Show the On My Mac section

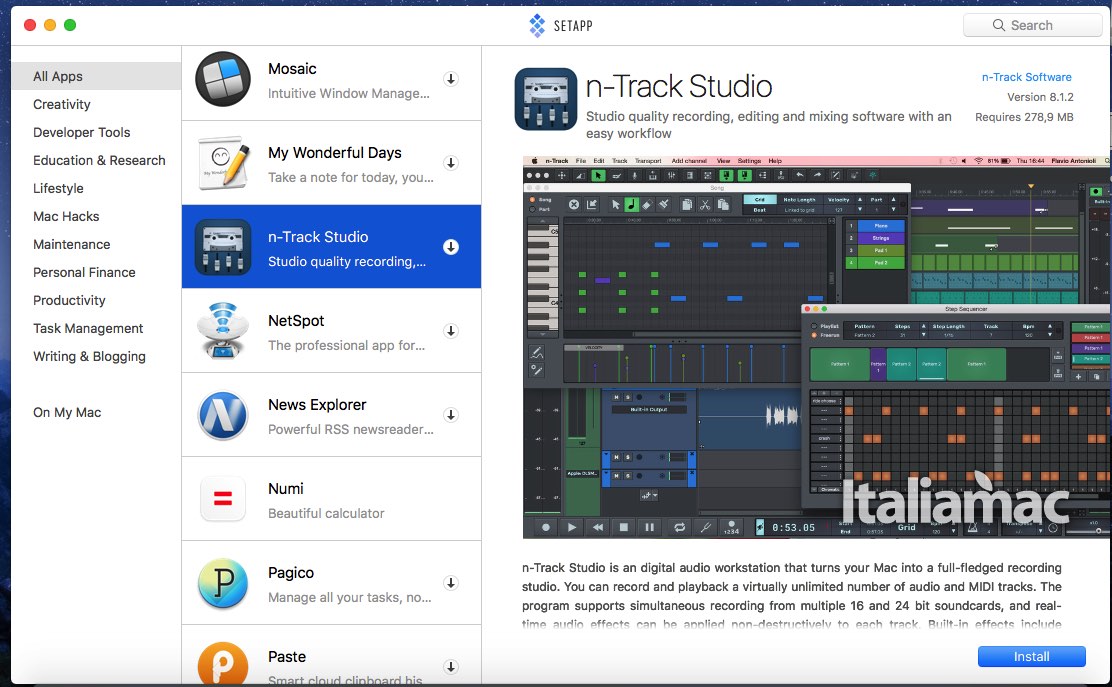tap(67, 413)
